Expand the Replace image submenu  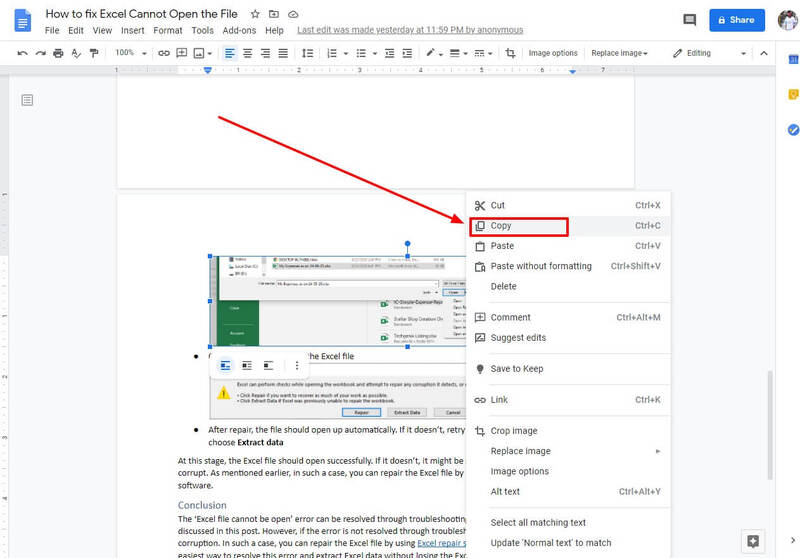tap(568, 451)
